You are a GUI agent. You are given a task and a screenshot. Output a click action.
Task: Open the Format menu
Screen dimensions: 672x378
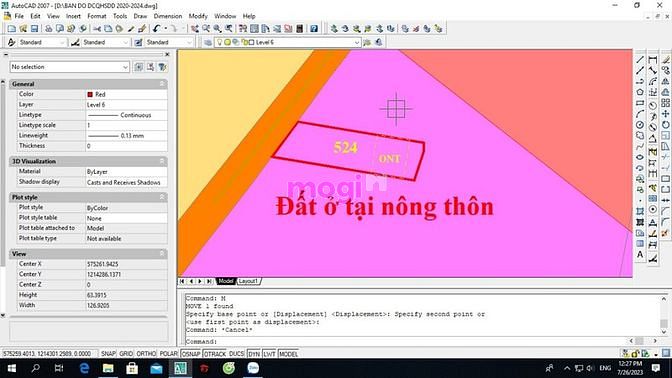coord(97,16)
